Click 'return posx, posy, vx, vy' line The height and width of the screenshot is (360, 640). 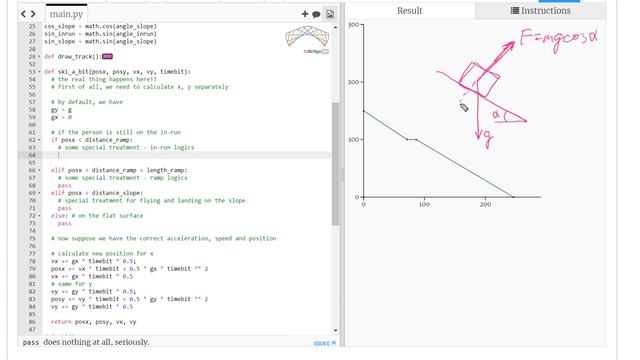click(x=93, y=322)
